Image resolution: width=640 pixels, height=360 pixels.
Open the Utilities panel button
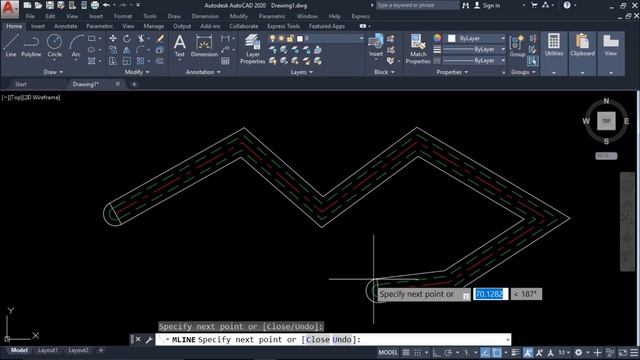[554, 46]
